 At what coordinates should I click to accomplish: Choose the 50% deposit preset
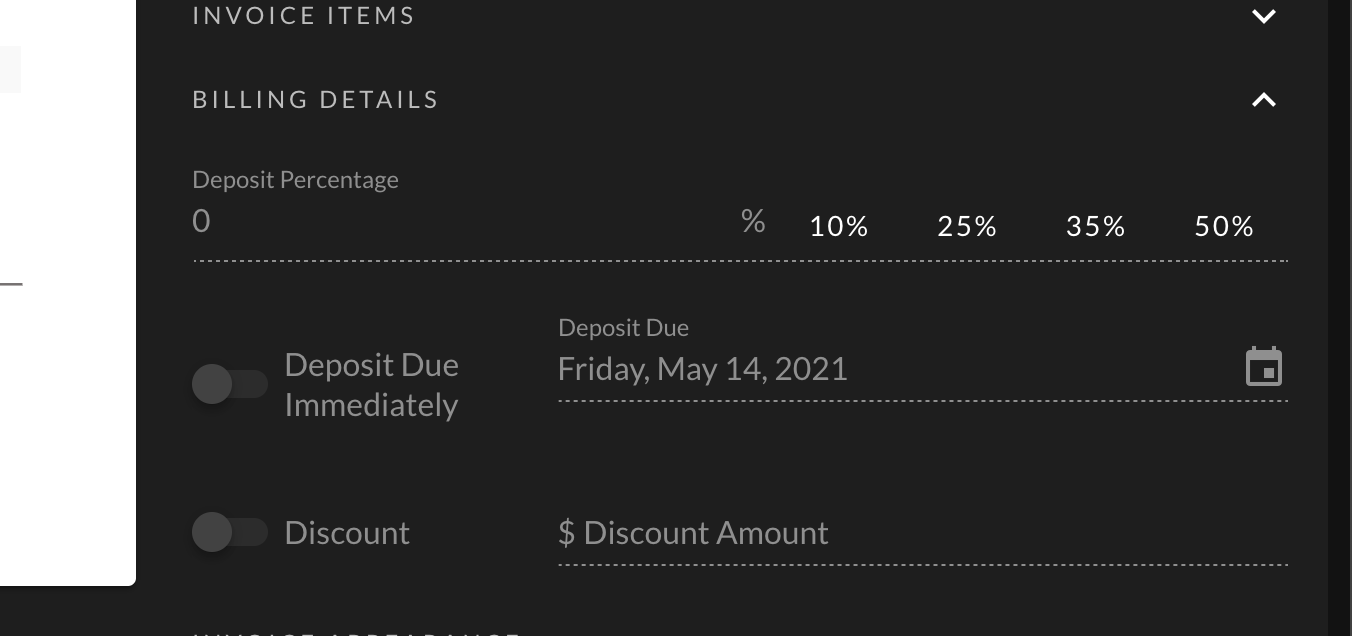point(1224,227)
